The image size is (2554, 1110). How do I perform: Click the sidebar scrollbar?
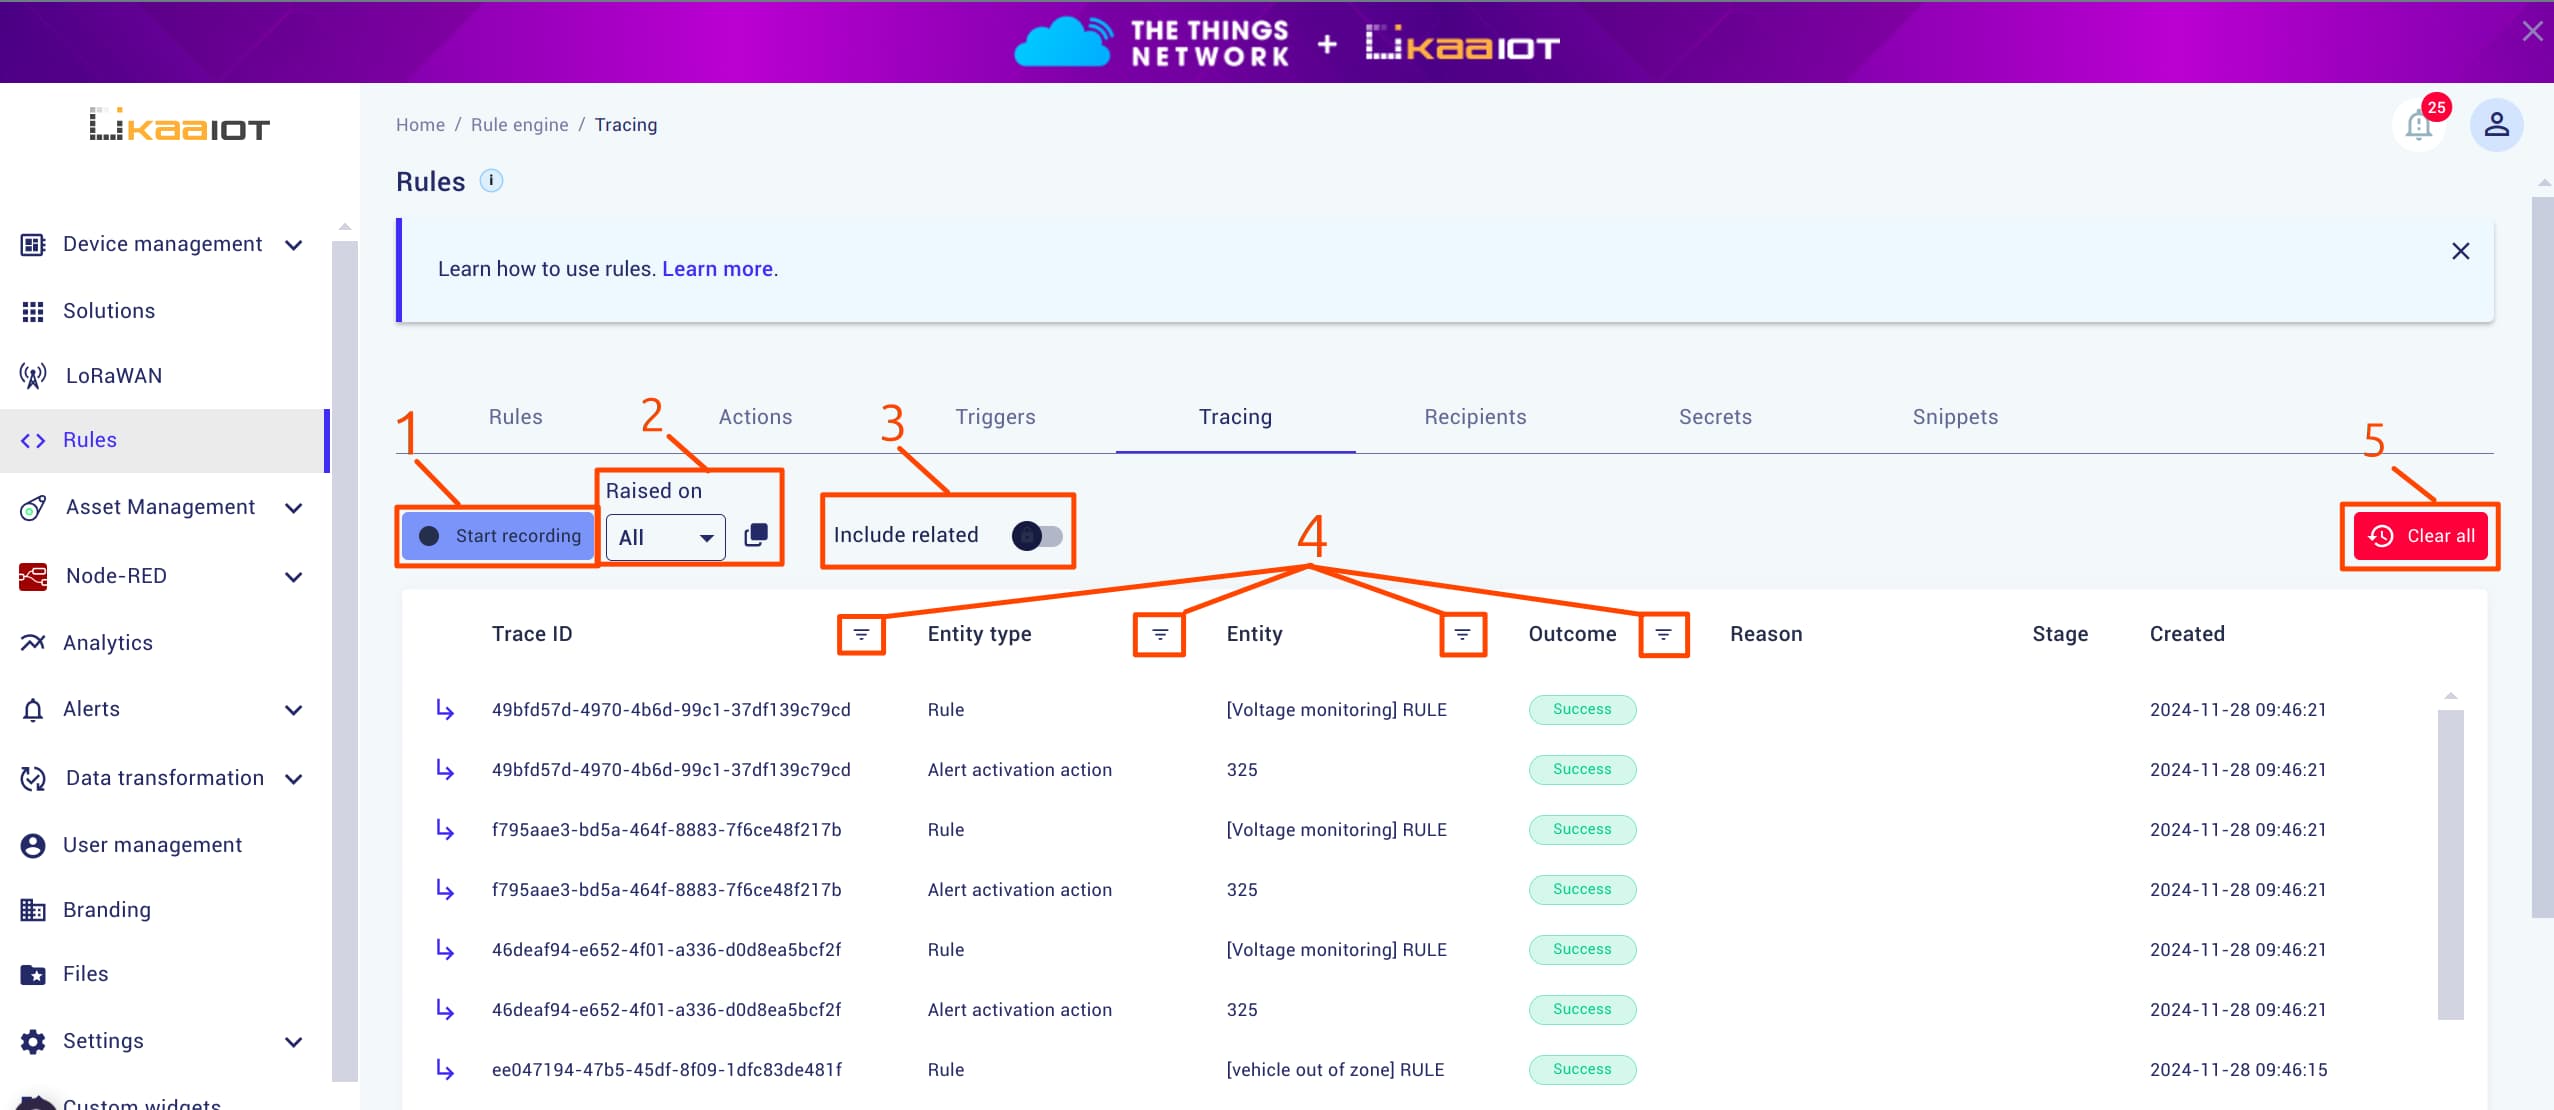(345, 660)
